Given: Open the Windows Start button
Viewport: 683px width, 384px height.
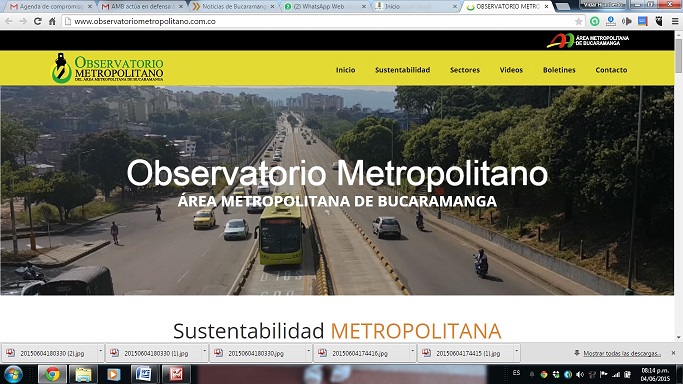Looking at the screenshot, I should click(13, 374).
